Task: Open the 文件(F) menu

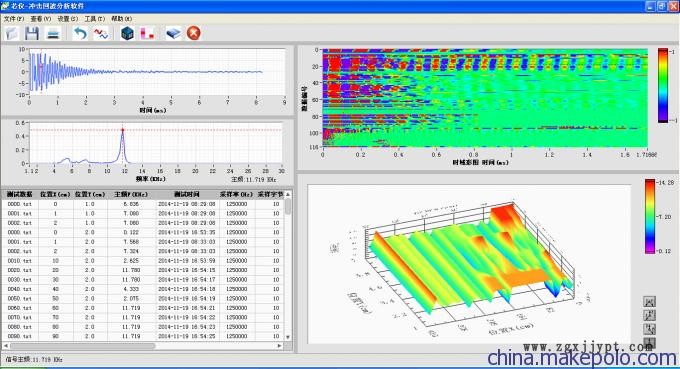Action: [x=14, y=19]
